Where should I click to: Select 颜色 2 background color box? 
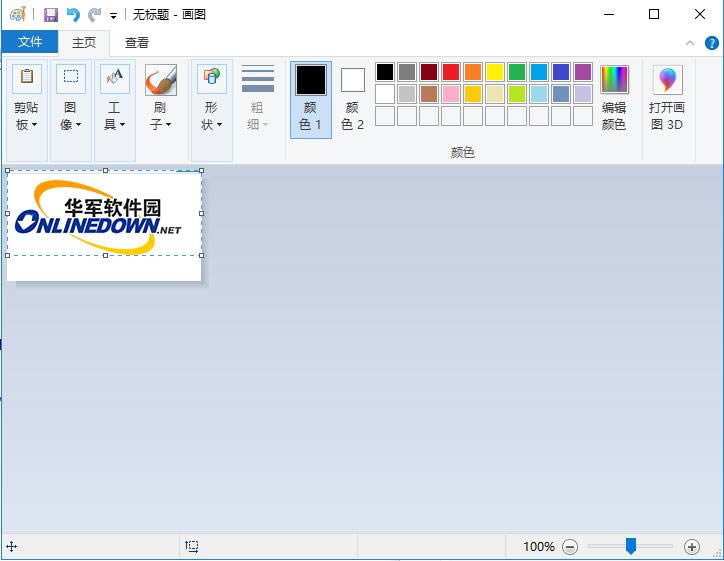pyautogui.click(x=353, y=100)
